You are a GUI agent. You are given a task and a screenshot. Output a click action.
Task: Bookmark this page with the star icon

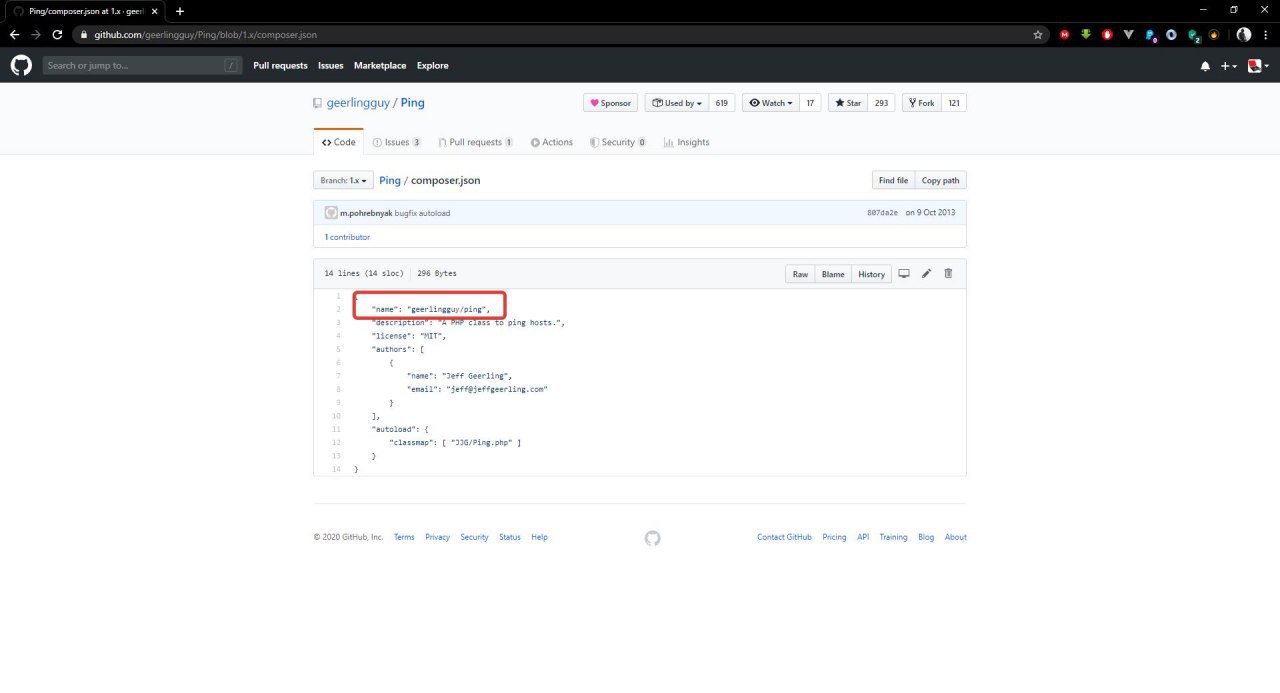click(x=1038, y=34)
